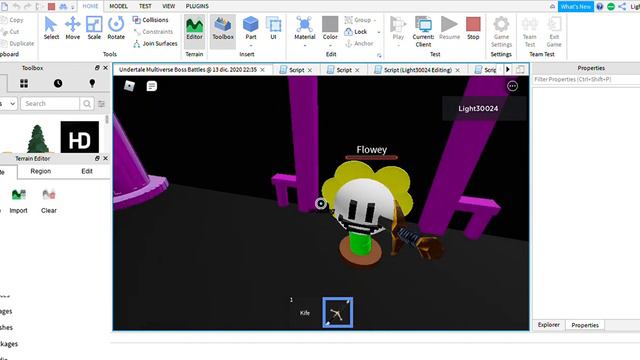The height and width of the screenshot is (360, 640).
Task: Click the Resume button
Action: pos(449,28)
